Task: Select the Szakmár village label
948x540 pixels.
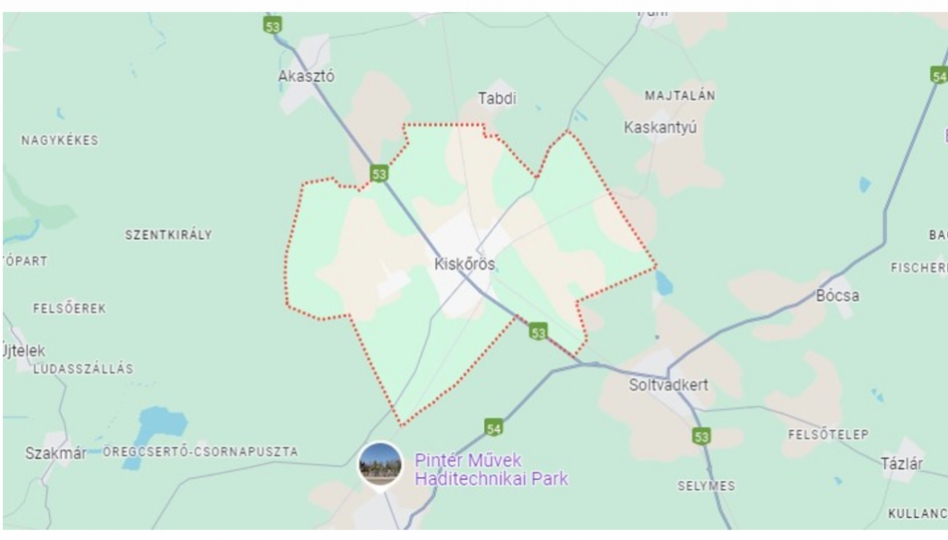Action: tap(56, 454)
